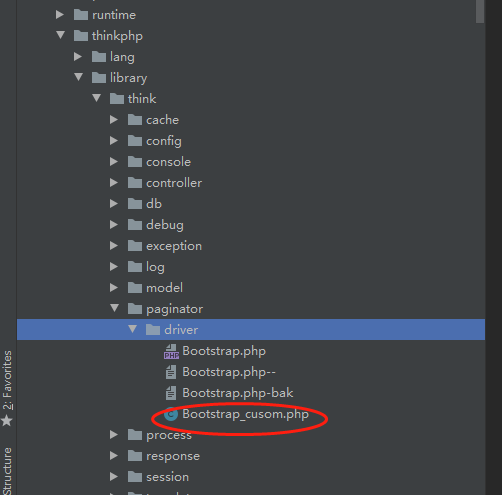Collapse the driver folder arrow

point(133,329)
